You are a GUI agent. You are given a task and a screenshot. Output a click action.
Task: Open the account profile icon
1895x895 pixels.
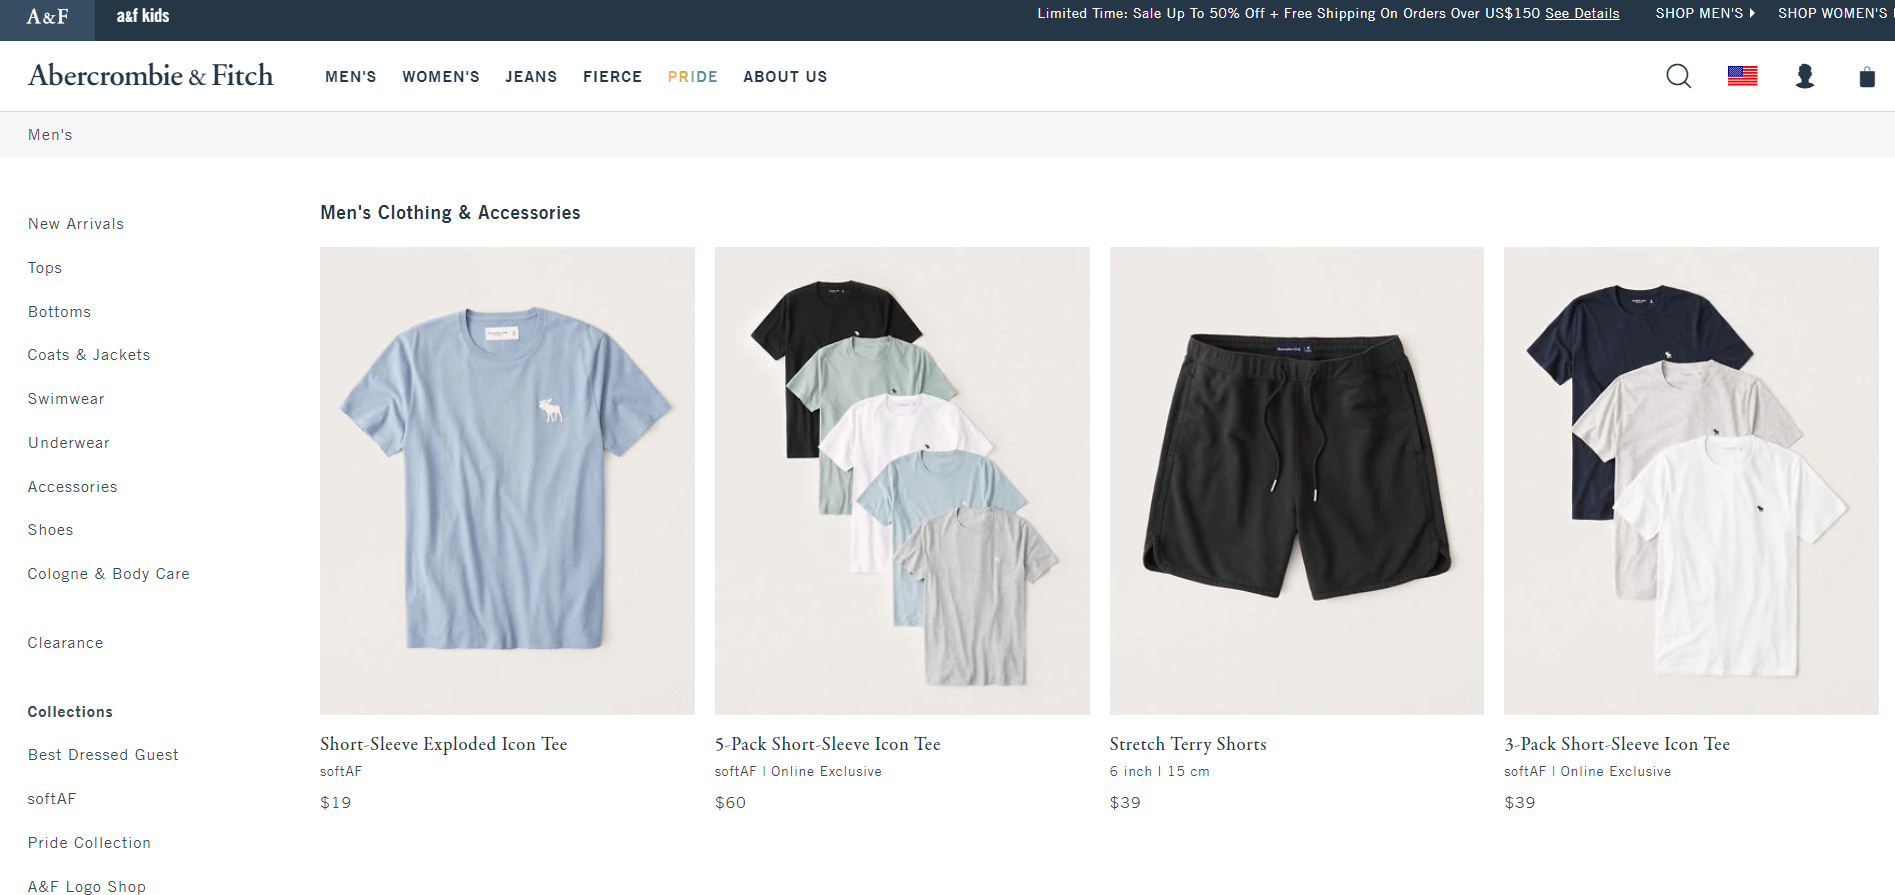point(1805,76)
